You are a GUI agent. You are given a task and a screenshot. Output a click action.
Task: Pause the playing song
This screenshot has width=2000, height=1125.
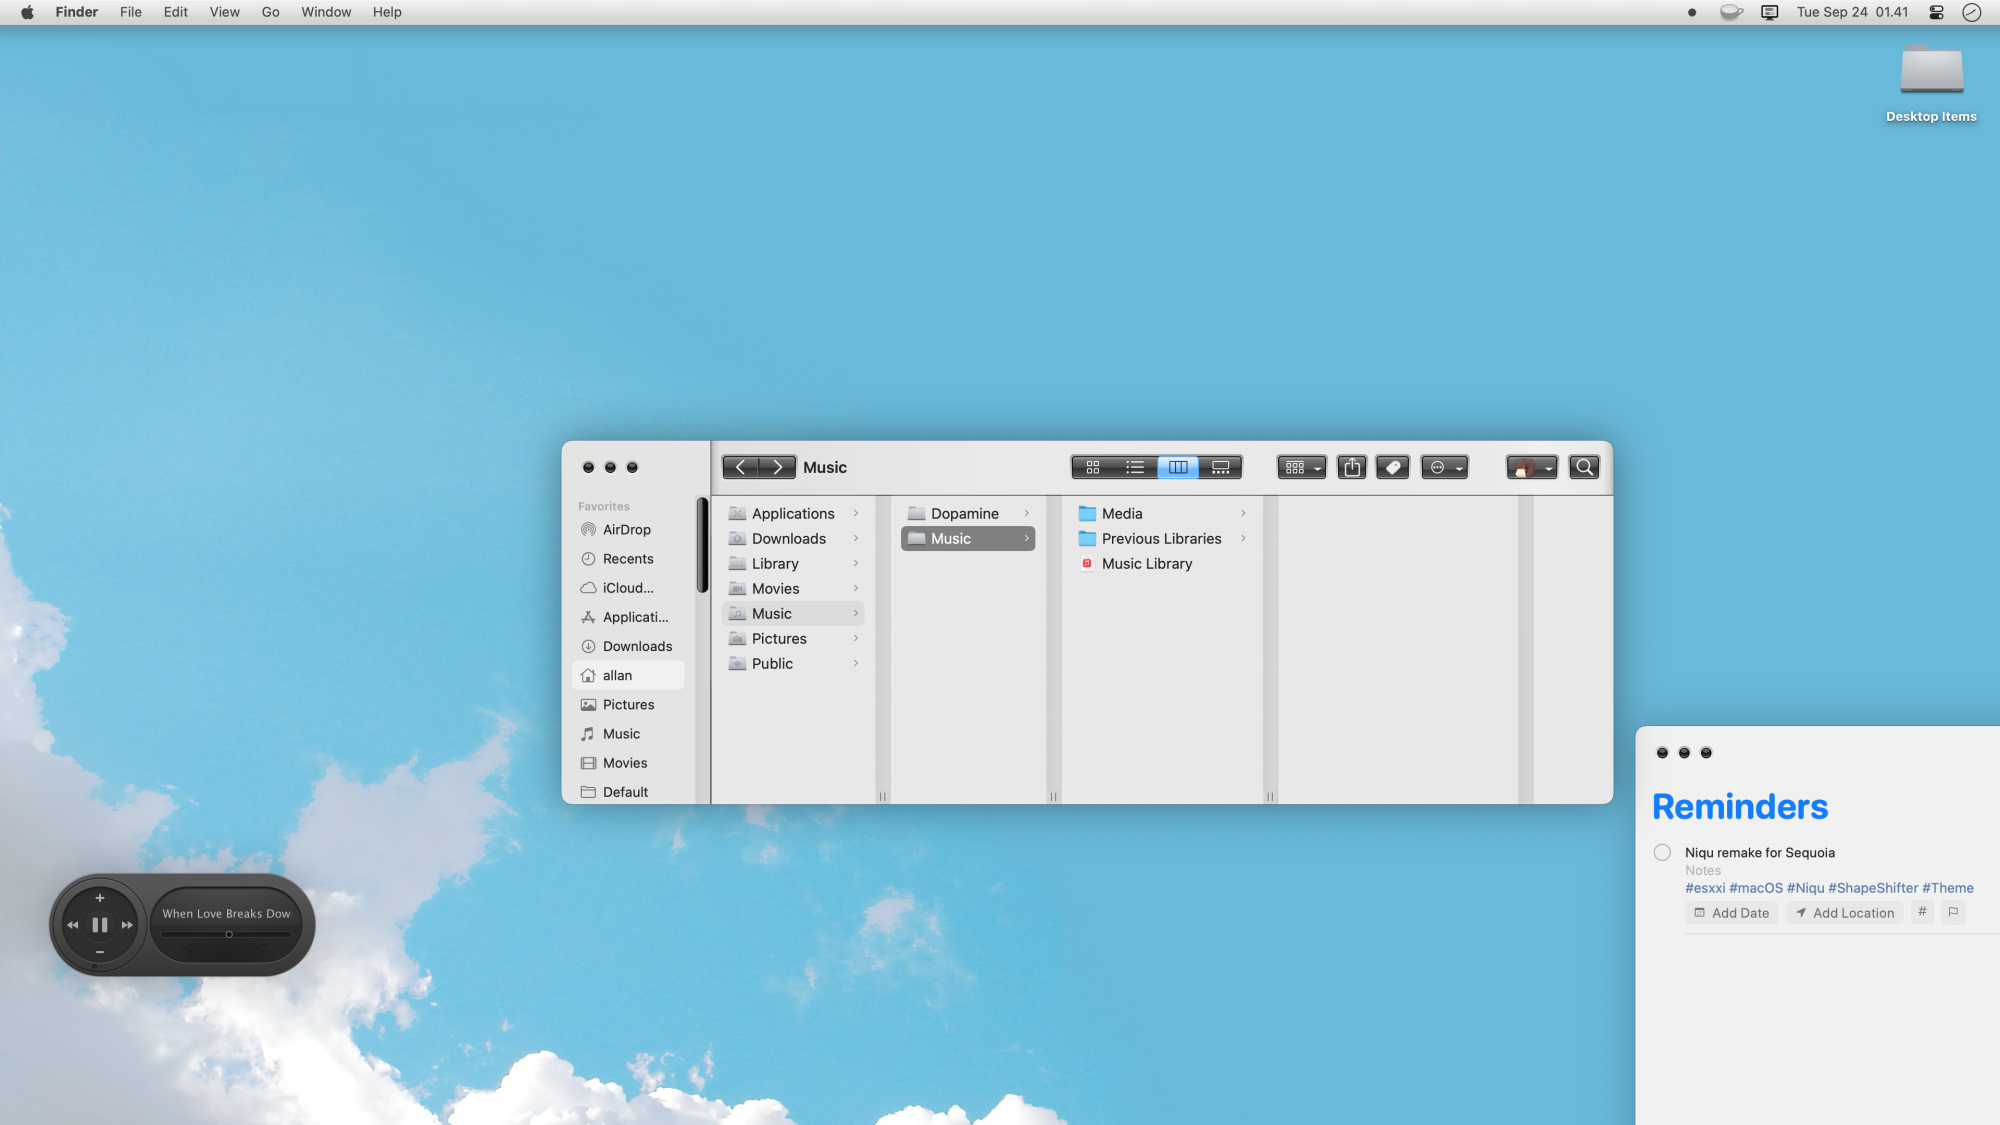(x=100, y=925)
